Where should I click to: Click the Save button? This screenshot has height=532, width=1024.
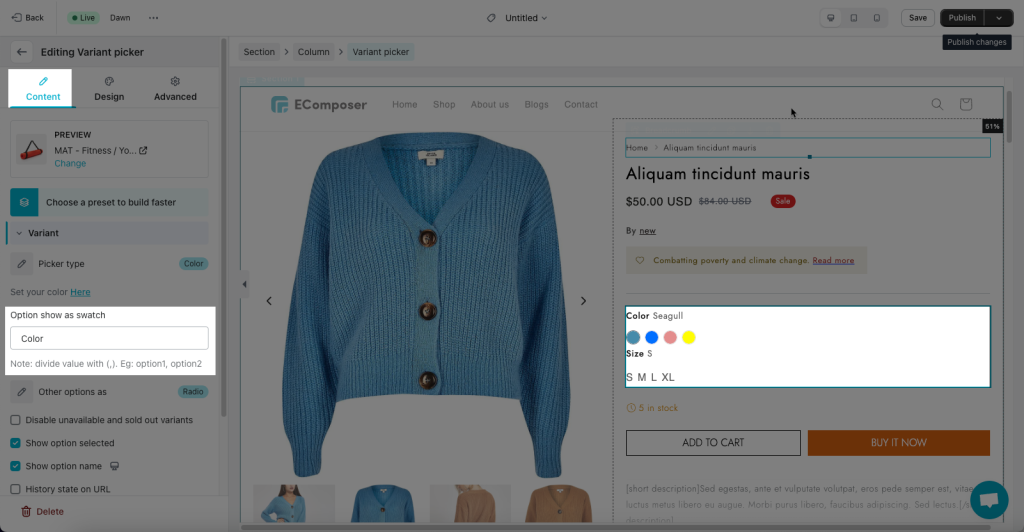pos(918,18)
